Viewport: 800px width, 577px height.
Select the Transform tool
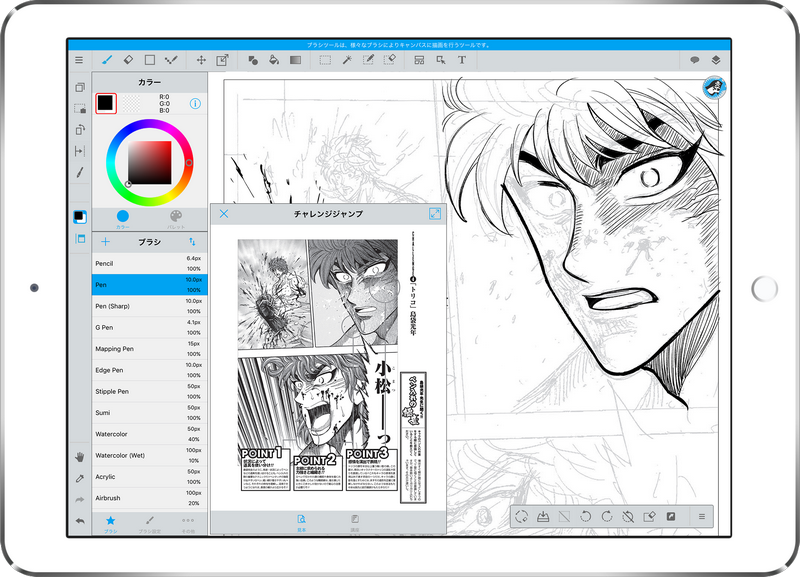click(x=222, y=60)
